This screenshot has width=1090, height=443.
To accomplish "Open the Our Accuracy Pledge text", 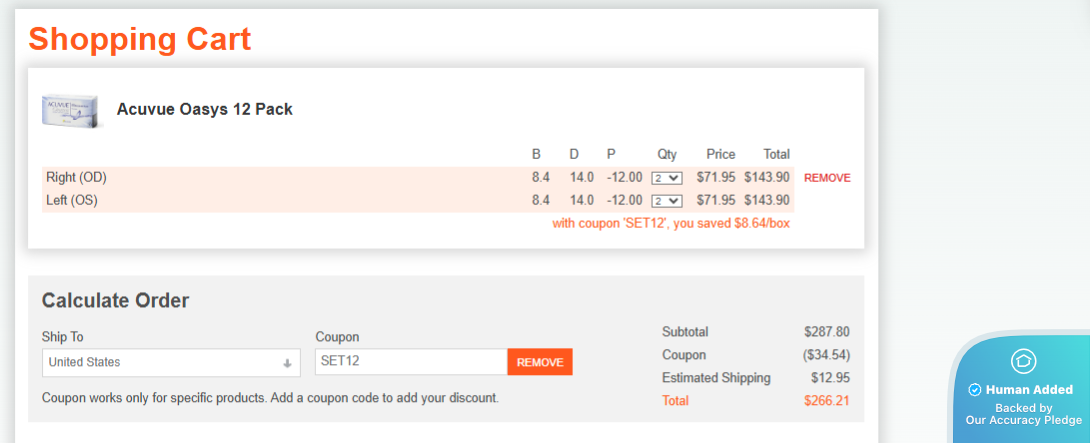I will tap(1023, 421).
